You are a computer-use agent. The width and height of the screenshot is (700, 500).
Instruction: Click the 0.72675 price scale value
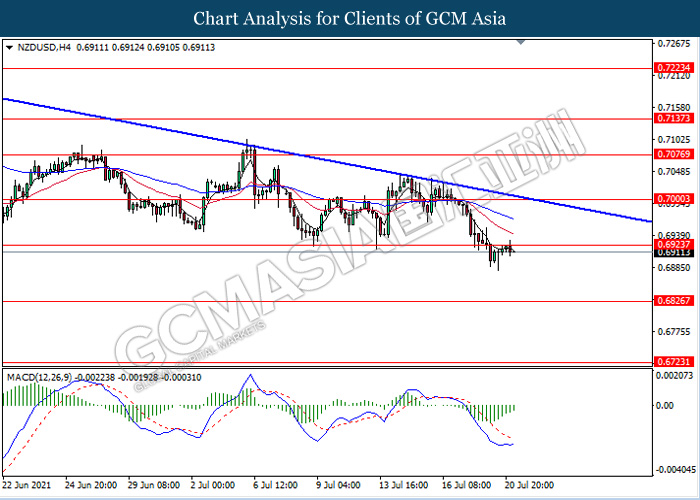pos(674,44)
